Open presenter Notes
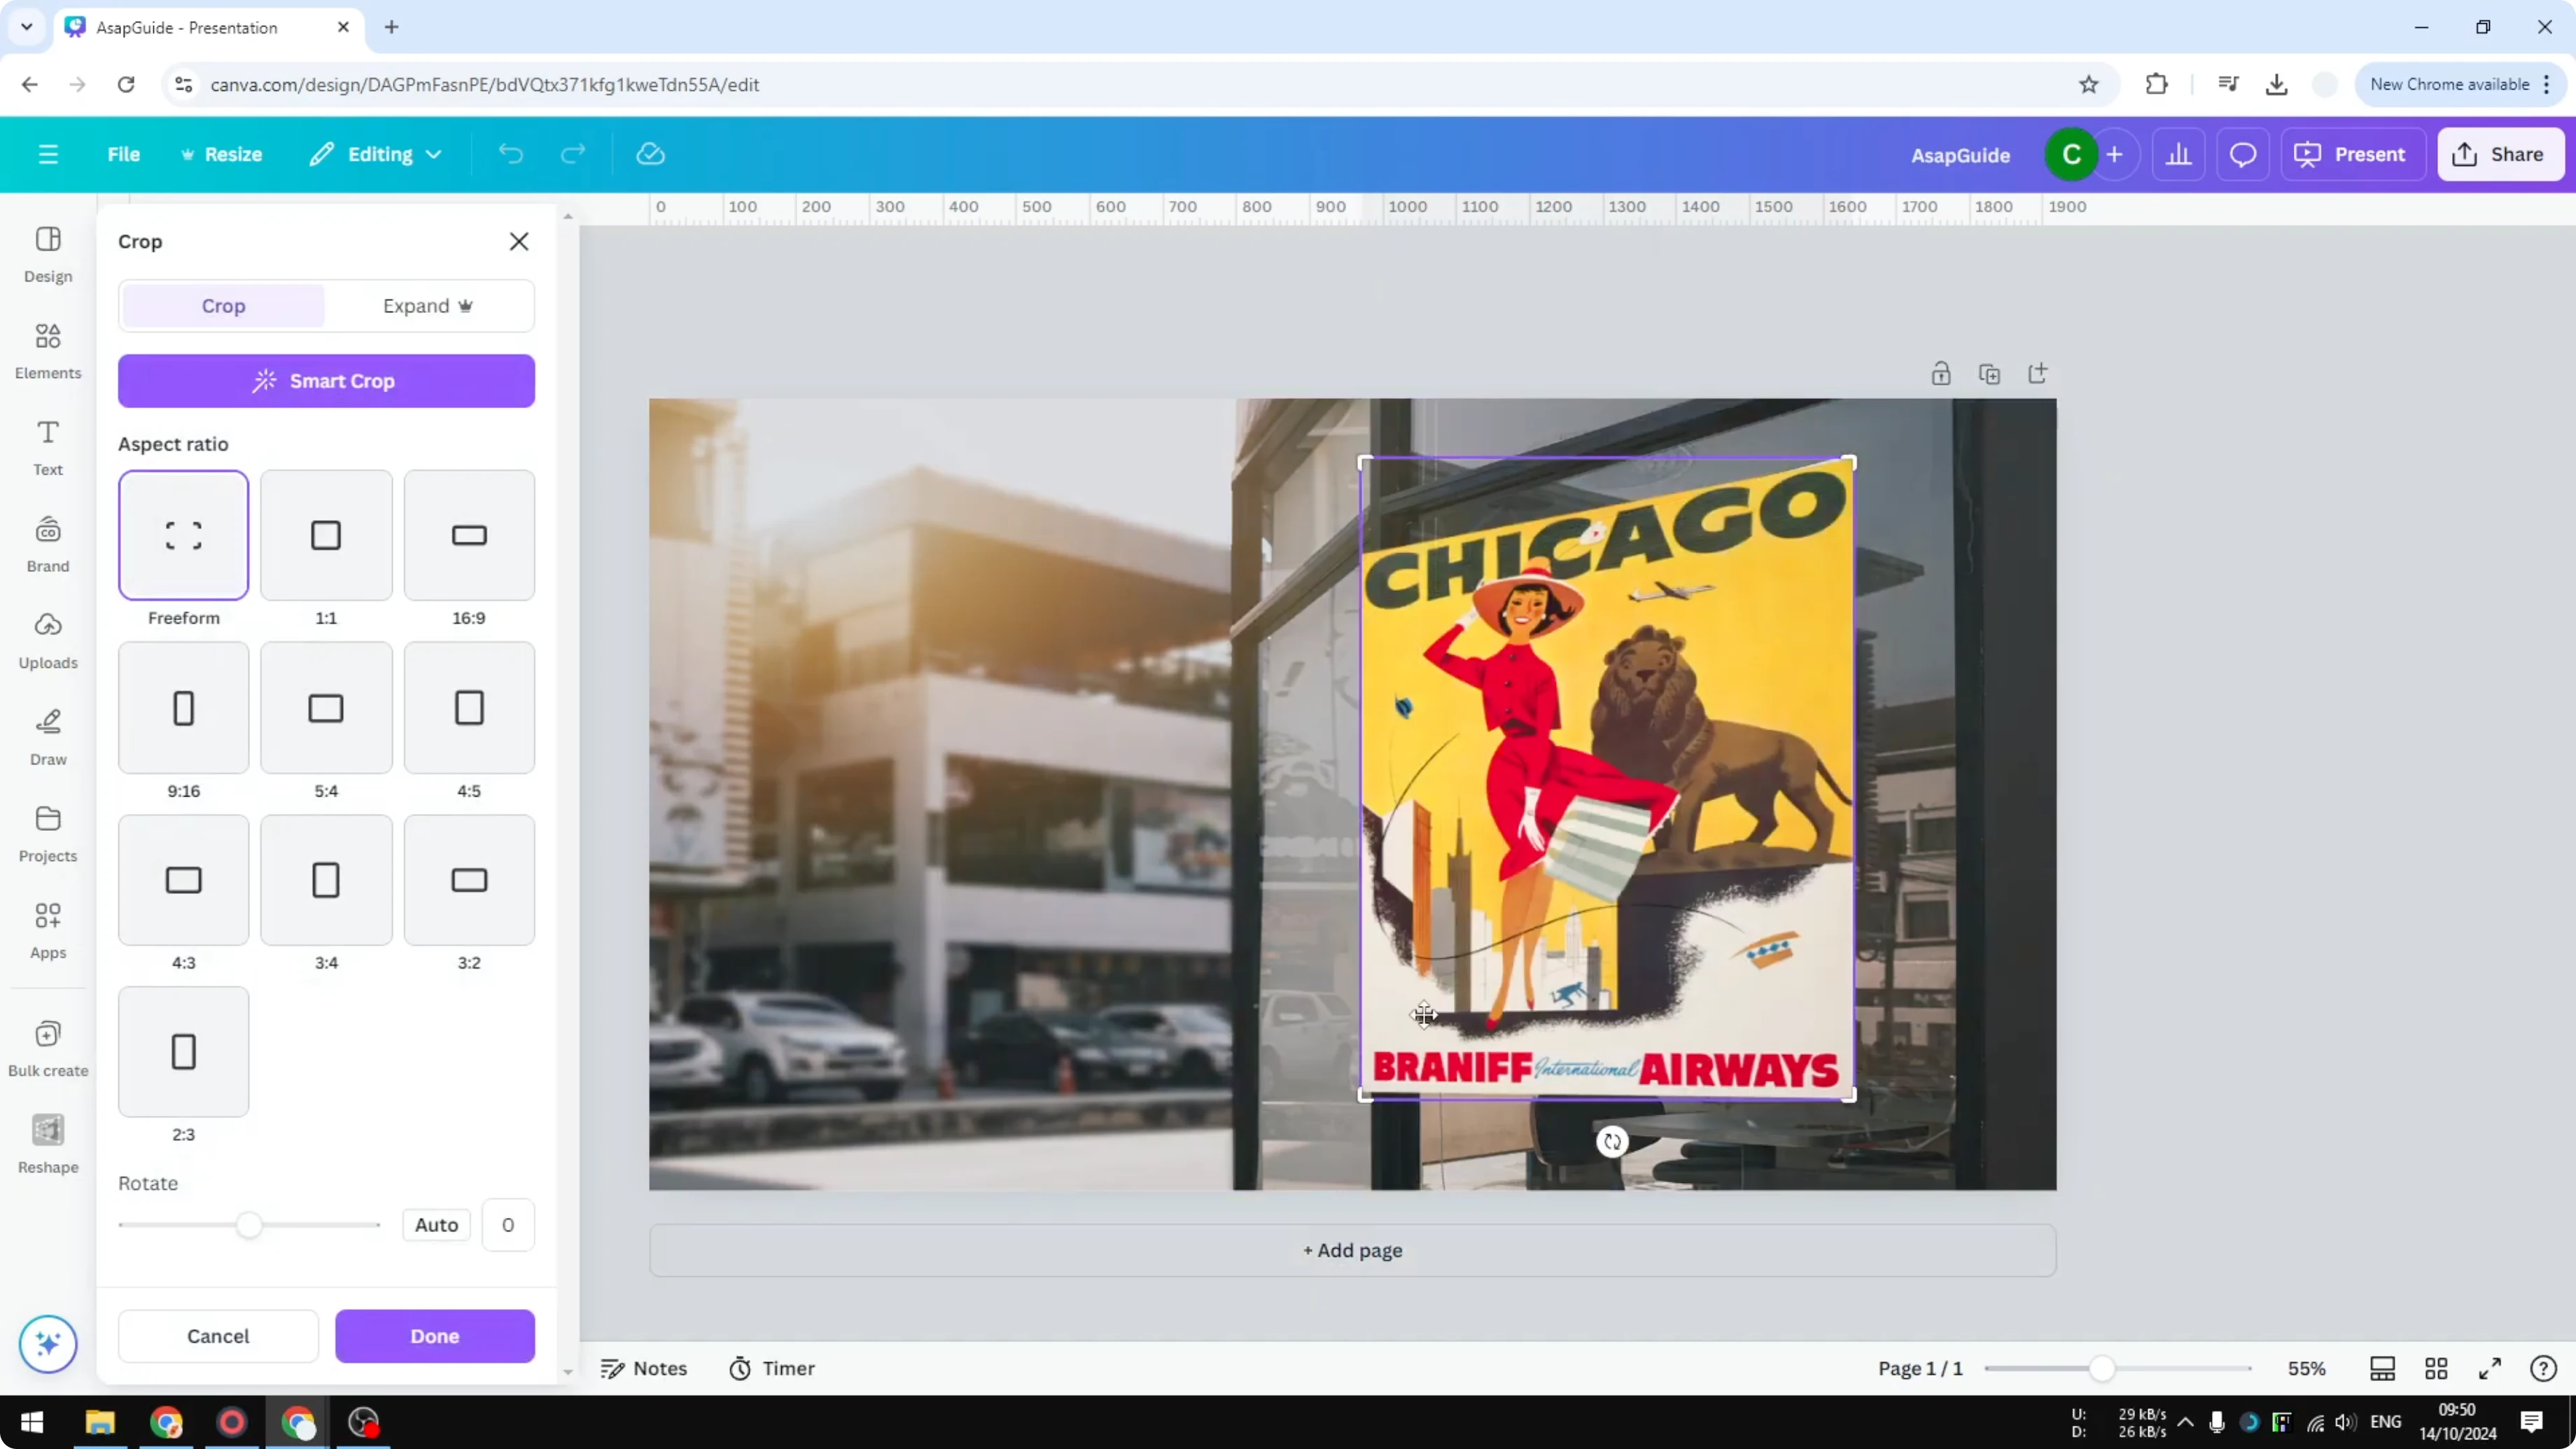This screenshot has height=1449, width=2576. click(643, 1368)
